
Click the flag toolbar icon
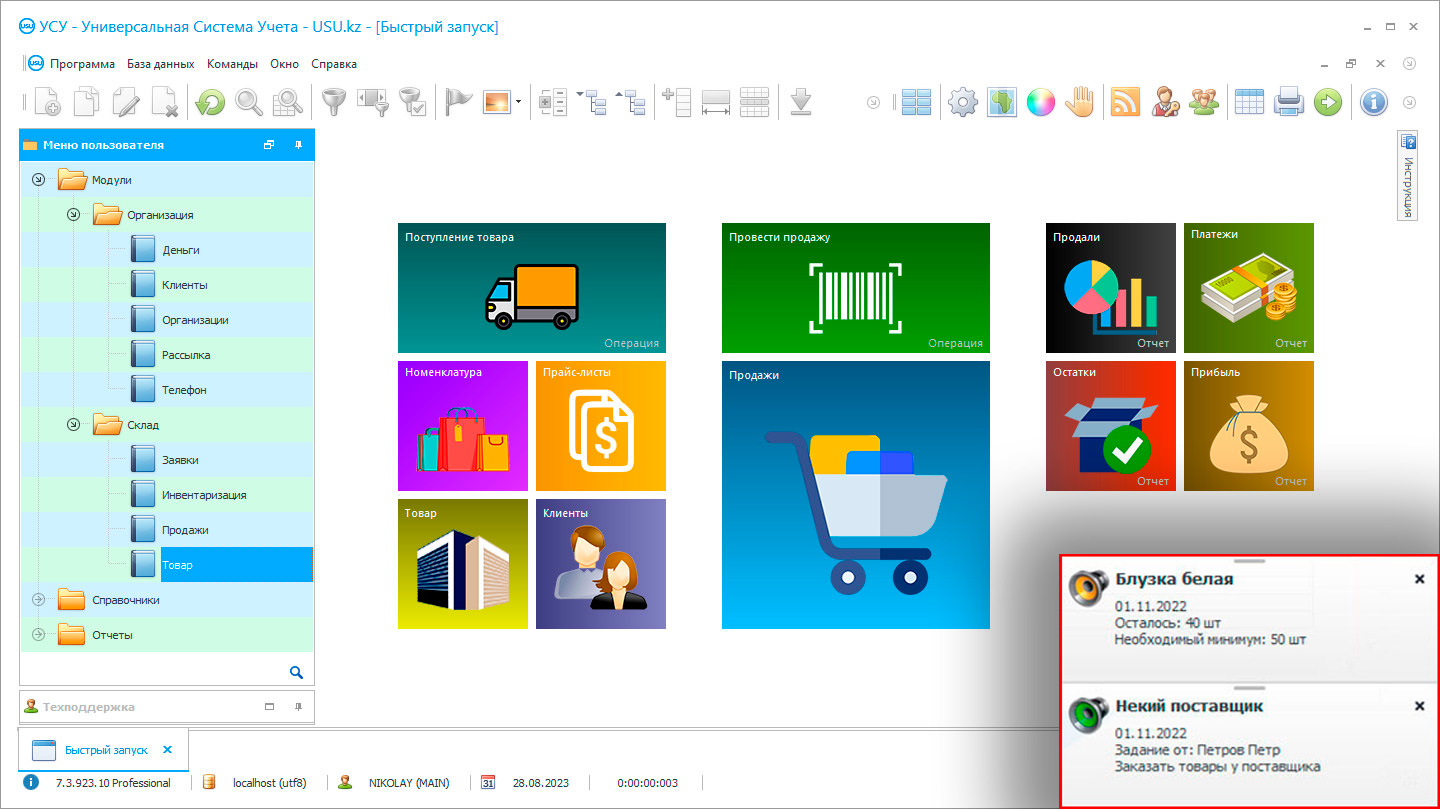coord(459,102)
